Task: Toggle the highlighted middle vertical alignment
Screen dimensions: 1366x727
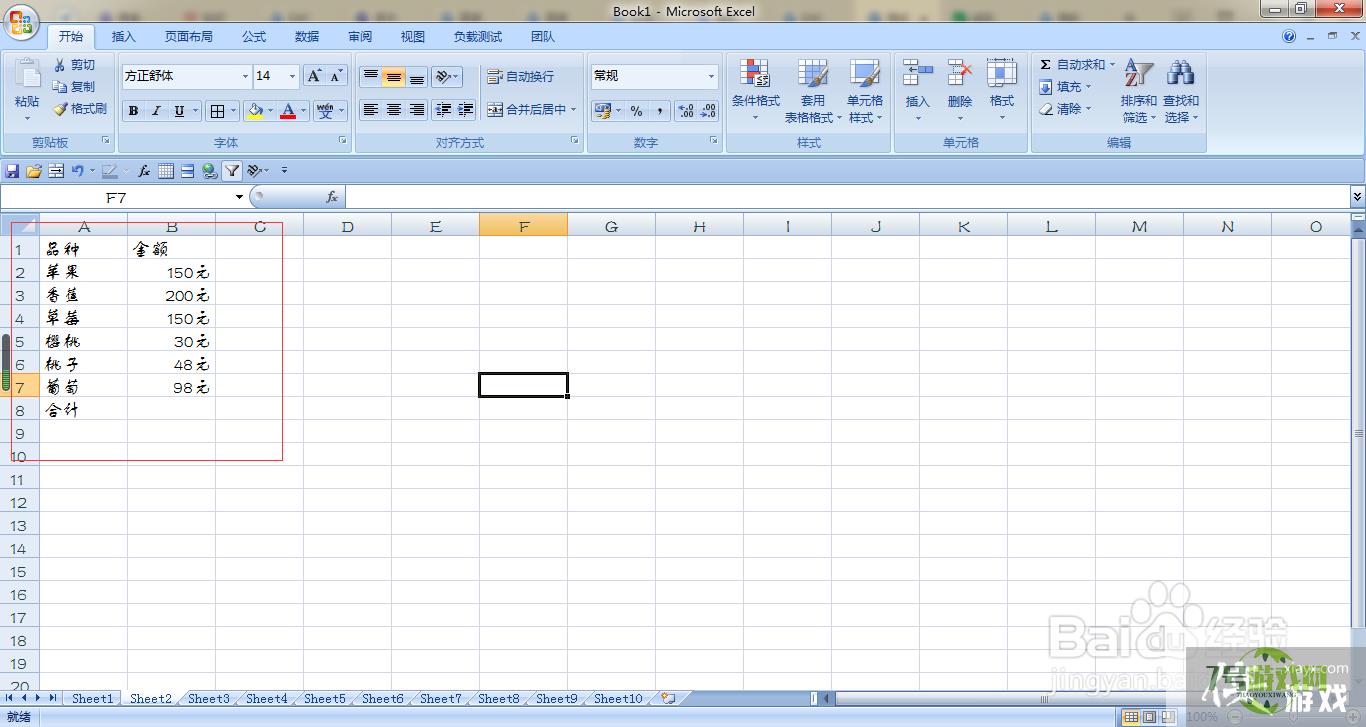Action: [393, 76]
